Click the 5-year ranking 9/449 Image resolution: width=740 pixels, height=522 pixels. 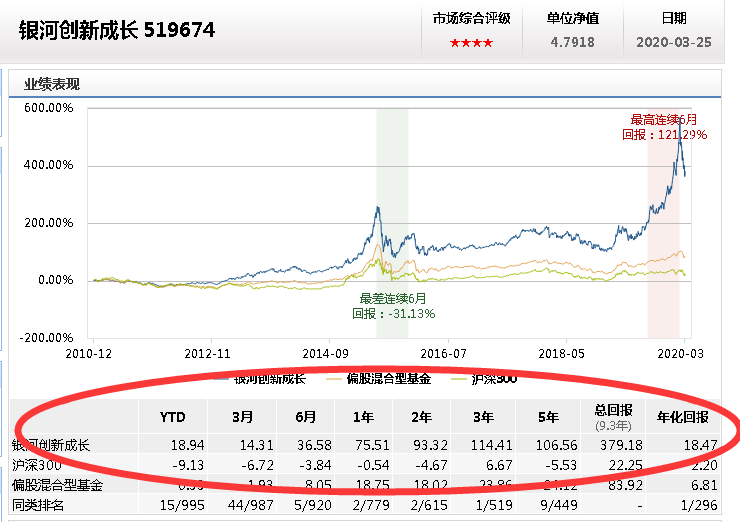pyautogui.click(x=559, y=505)
